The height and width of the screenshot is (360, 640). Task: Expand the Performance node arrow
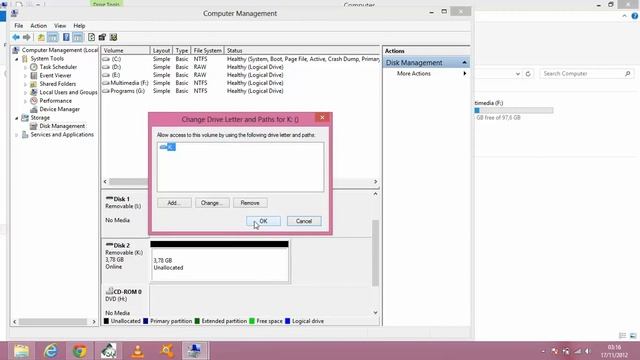[x=25, y=101]
